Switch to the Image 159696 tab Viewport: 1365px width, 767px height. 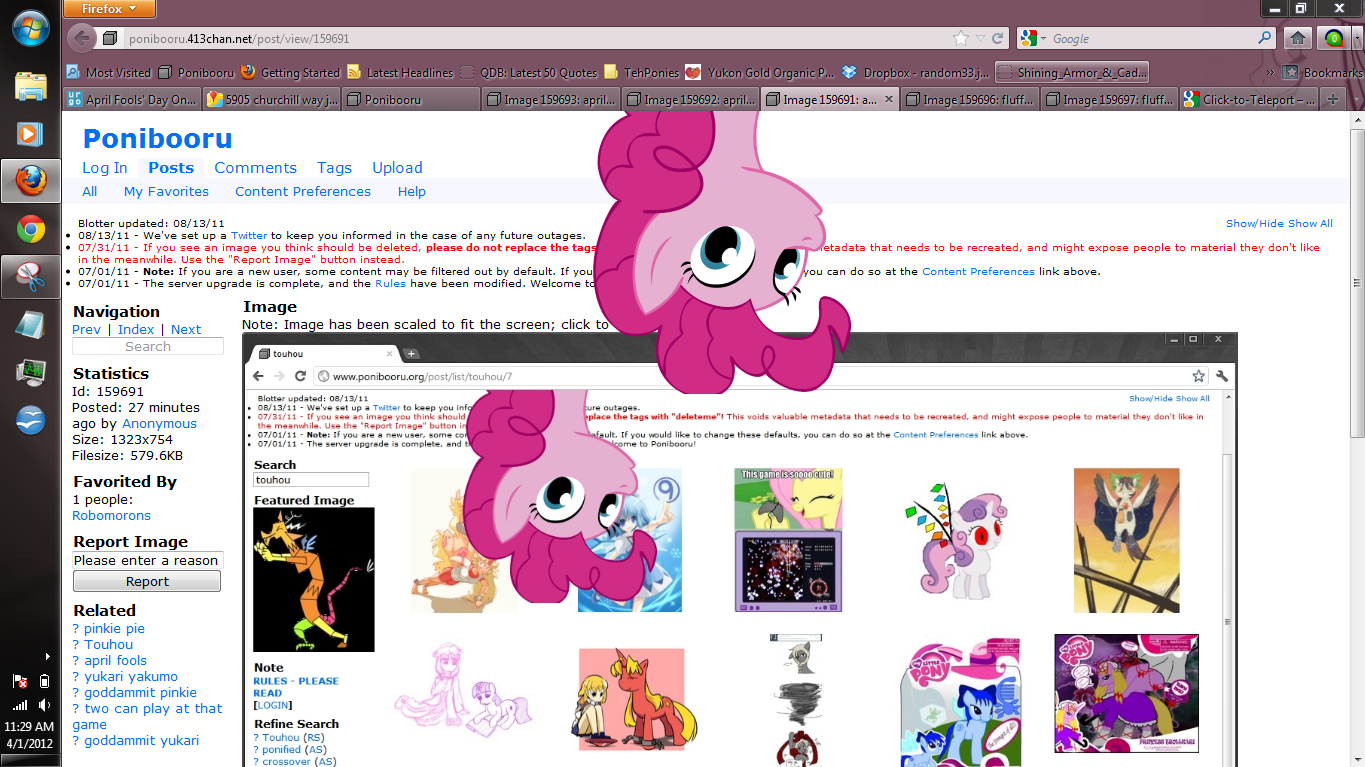969,99
